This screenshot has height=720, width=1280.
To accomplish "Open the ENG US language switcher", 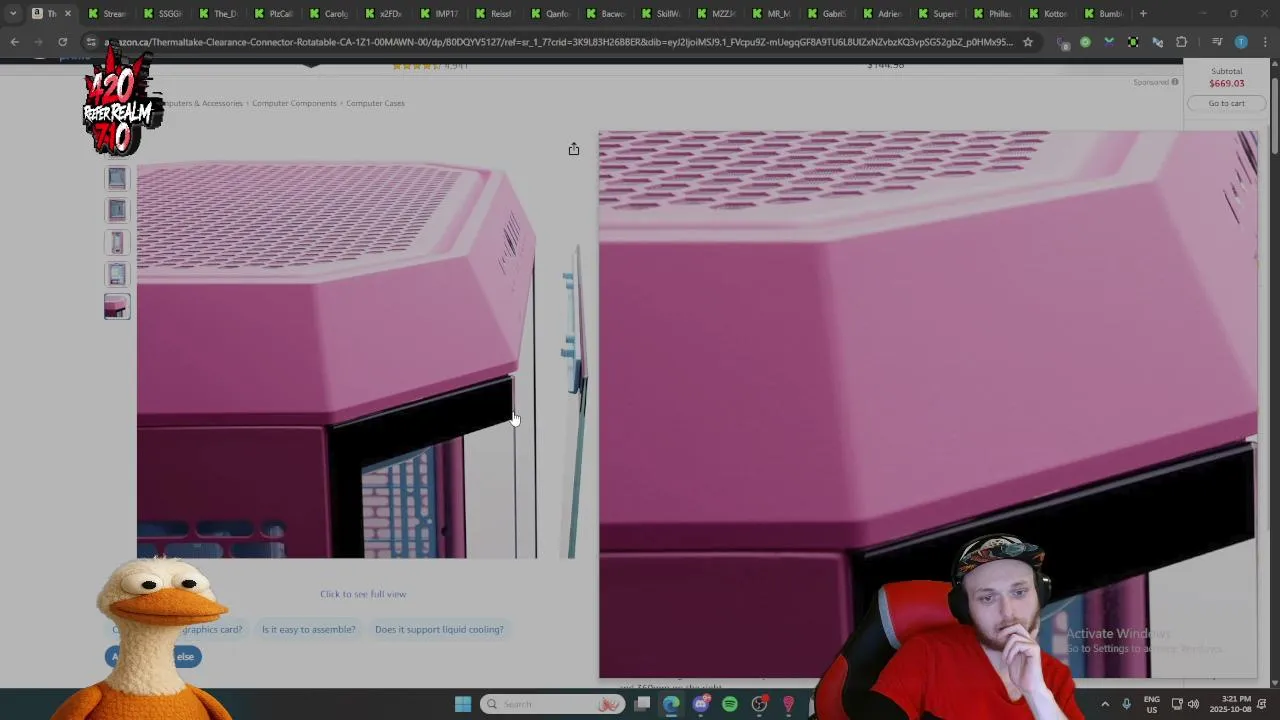I will (x=1152, y=704).
